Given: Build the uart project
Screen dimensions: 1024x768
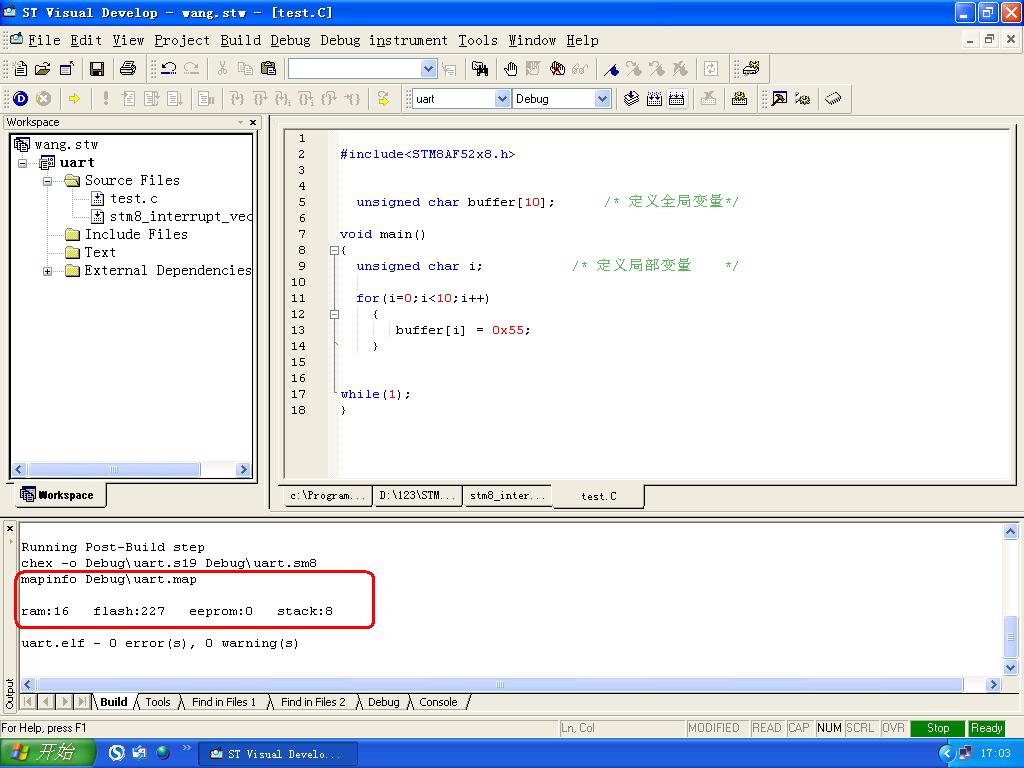Looking at the screenshot, I should (x=654, y=99).
